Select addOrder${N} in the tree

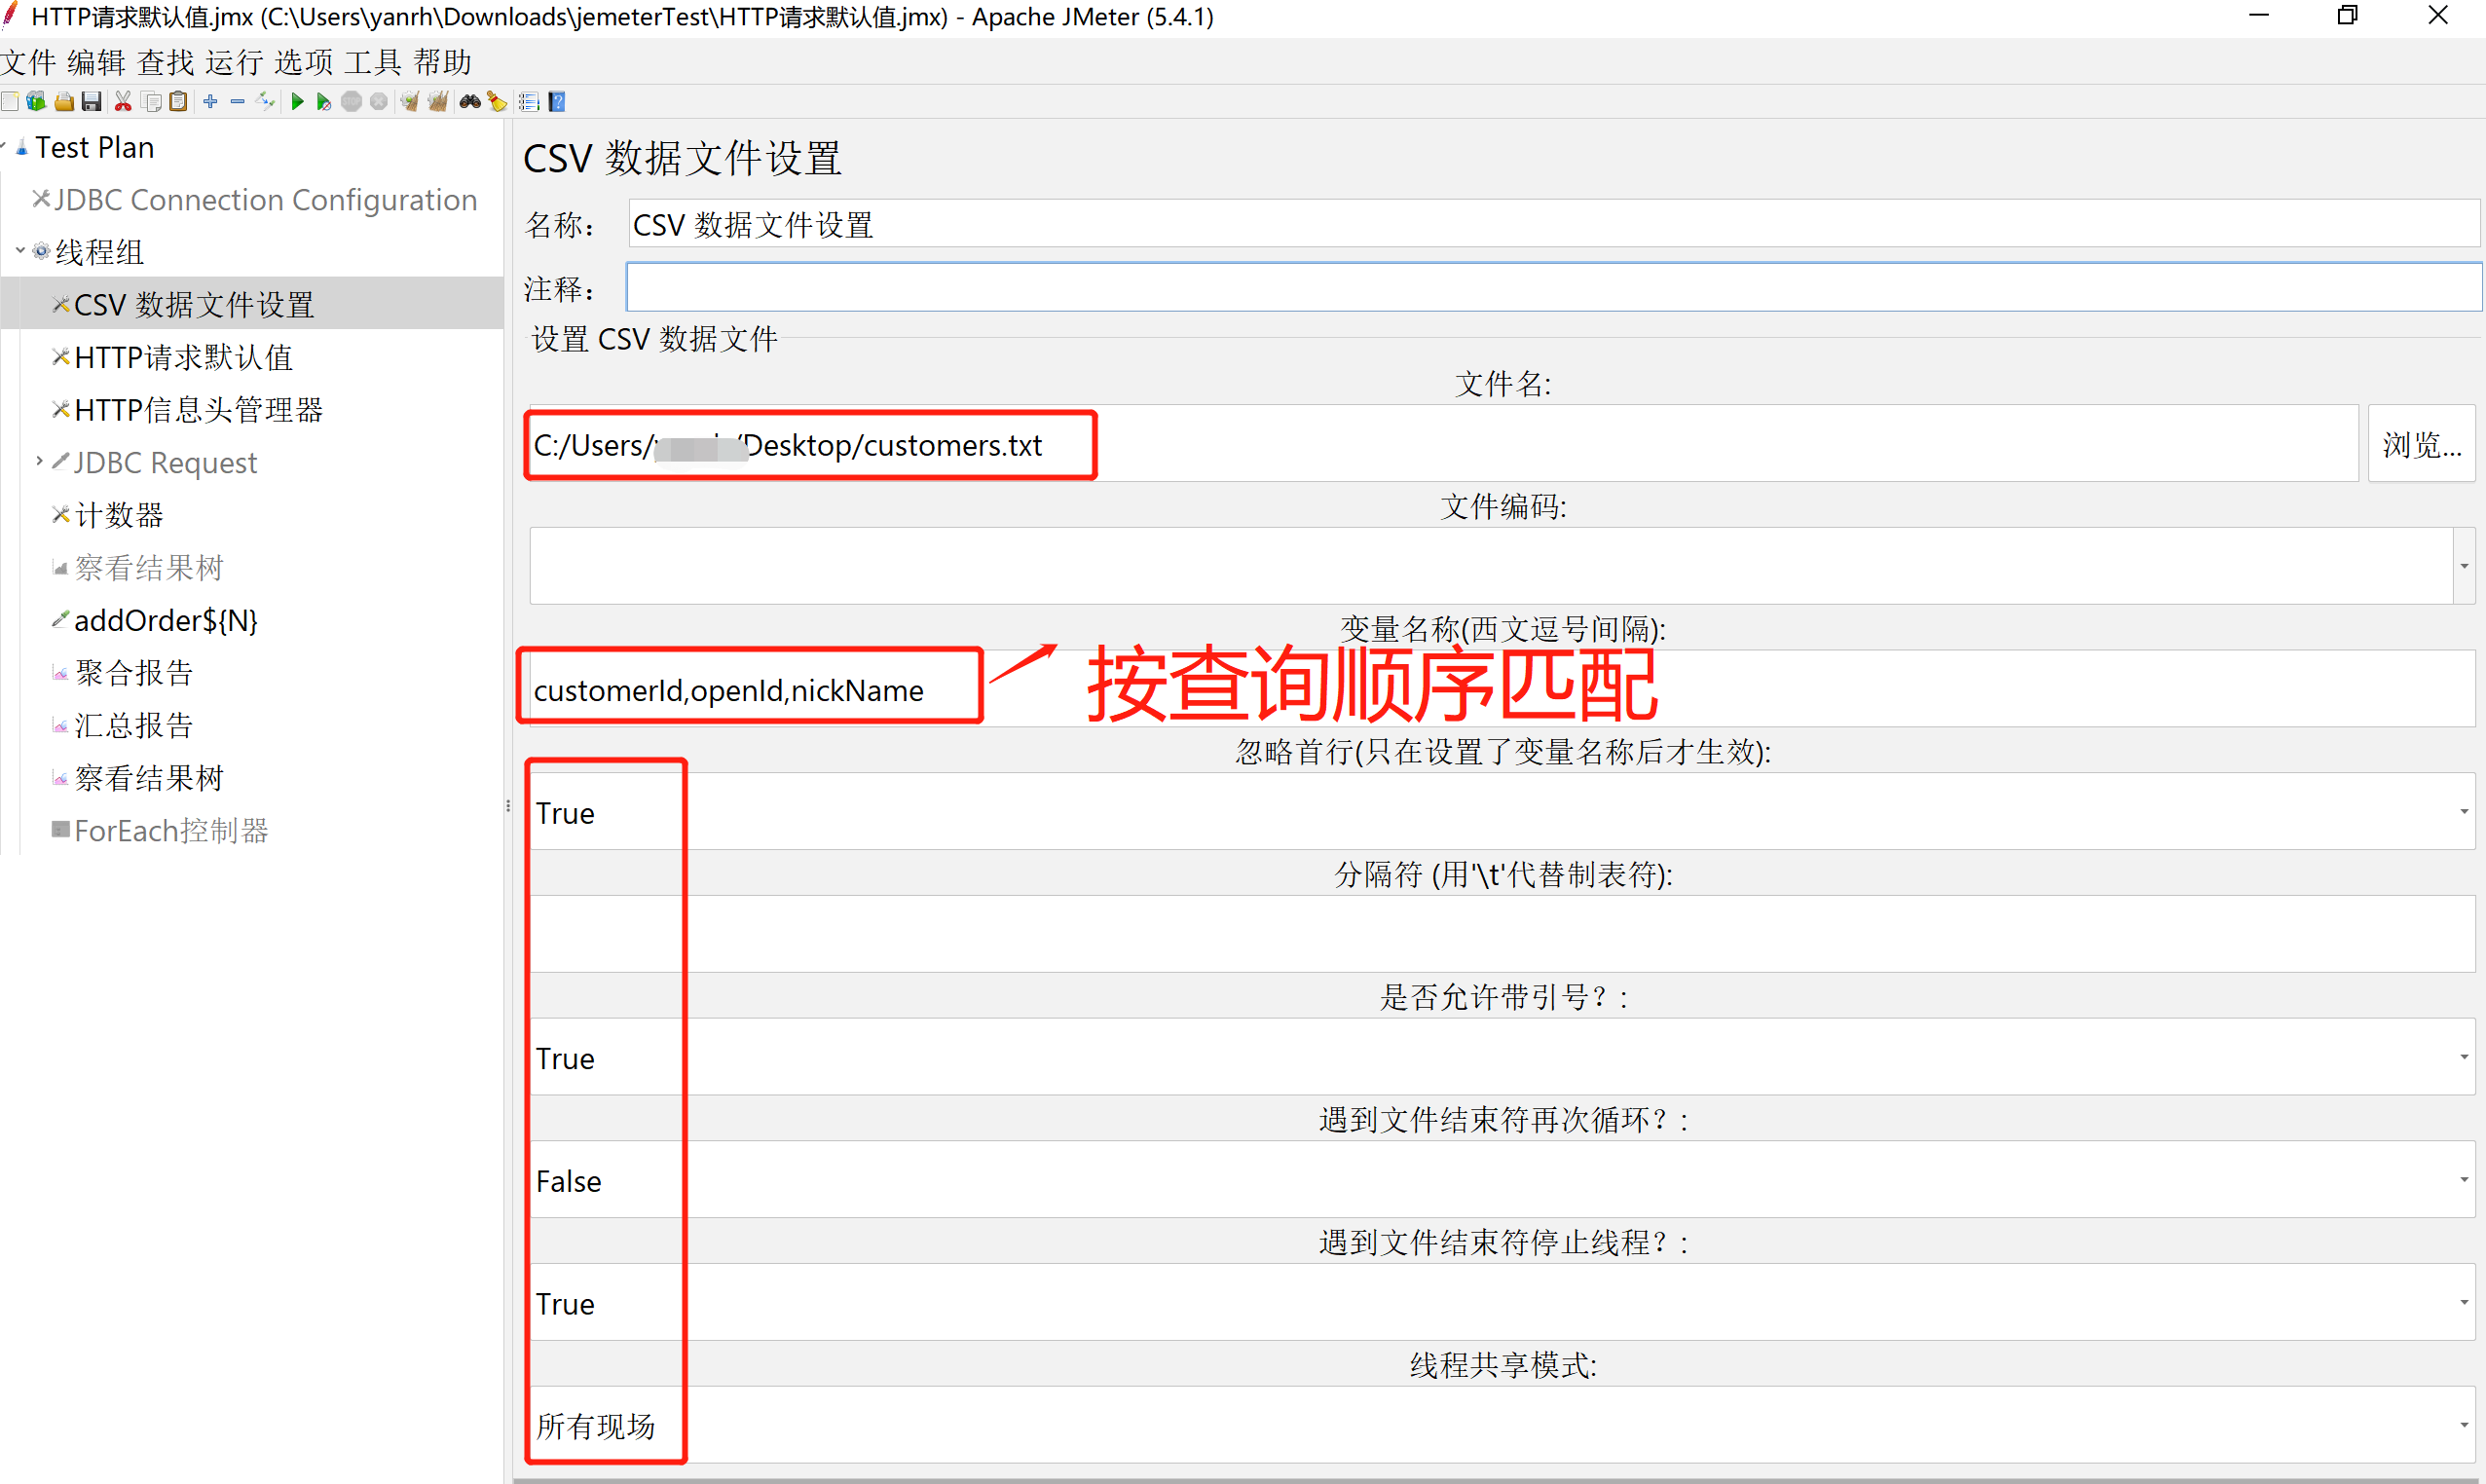[166, 620]
